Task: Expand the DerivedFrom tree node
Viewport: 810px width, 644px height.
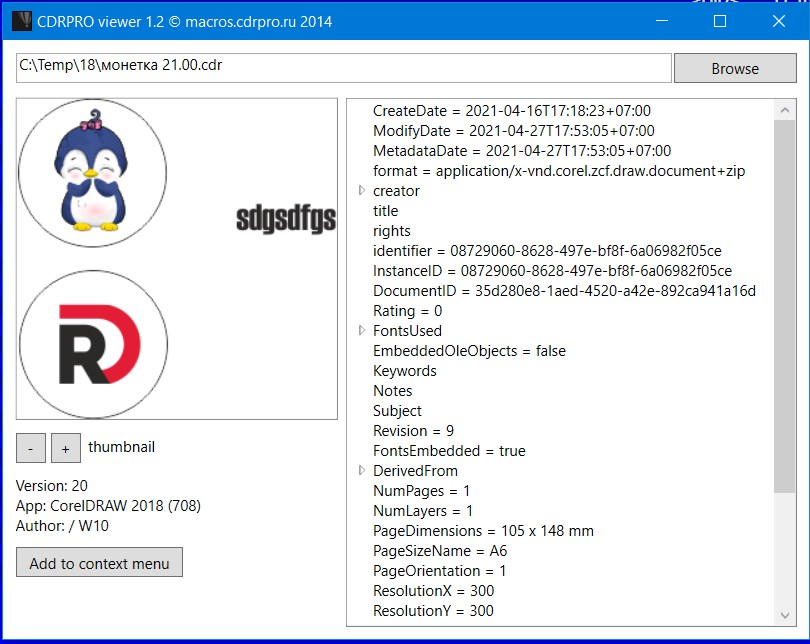Action: coord(362,470)
